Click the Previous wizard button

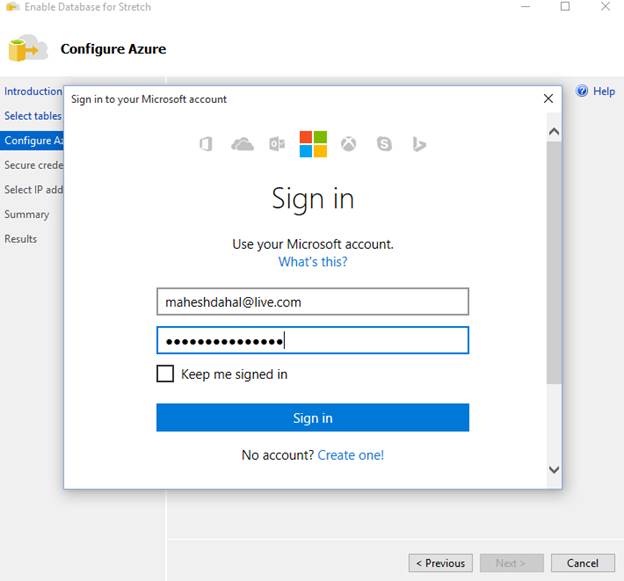click(441, 563)
